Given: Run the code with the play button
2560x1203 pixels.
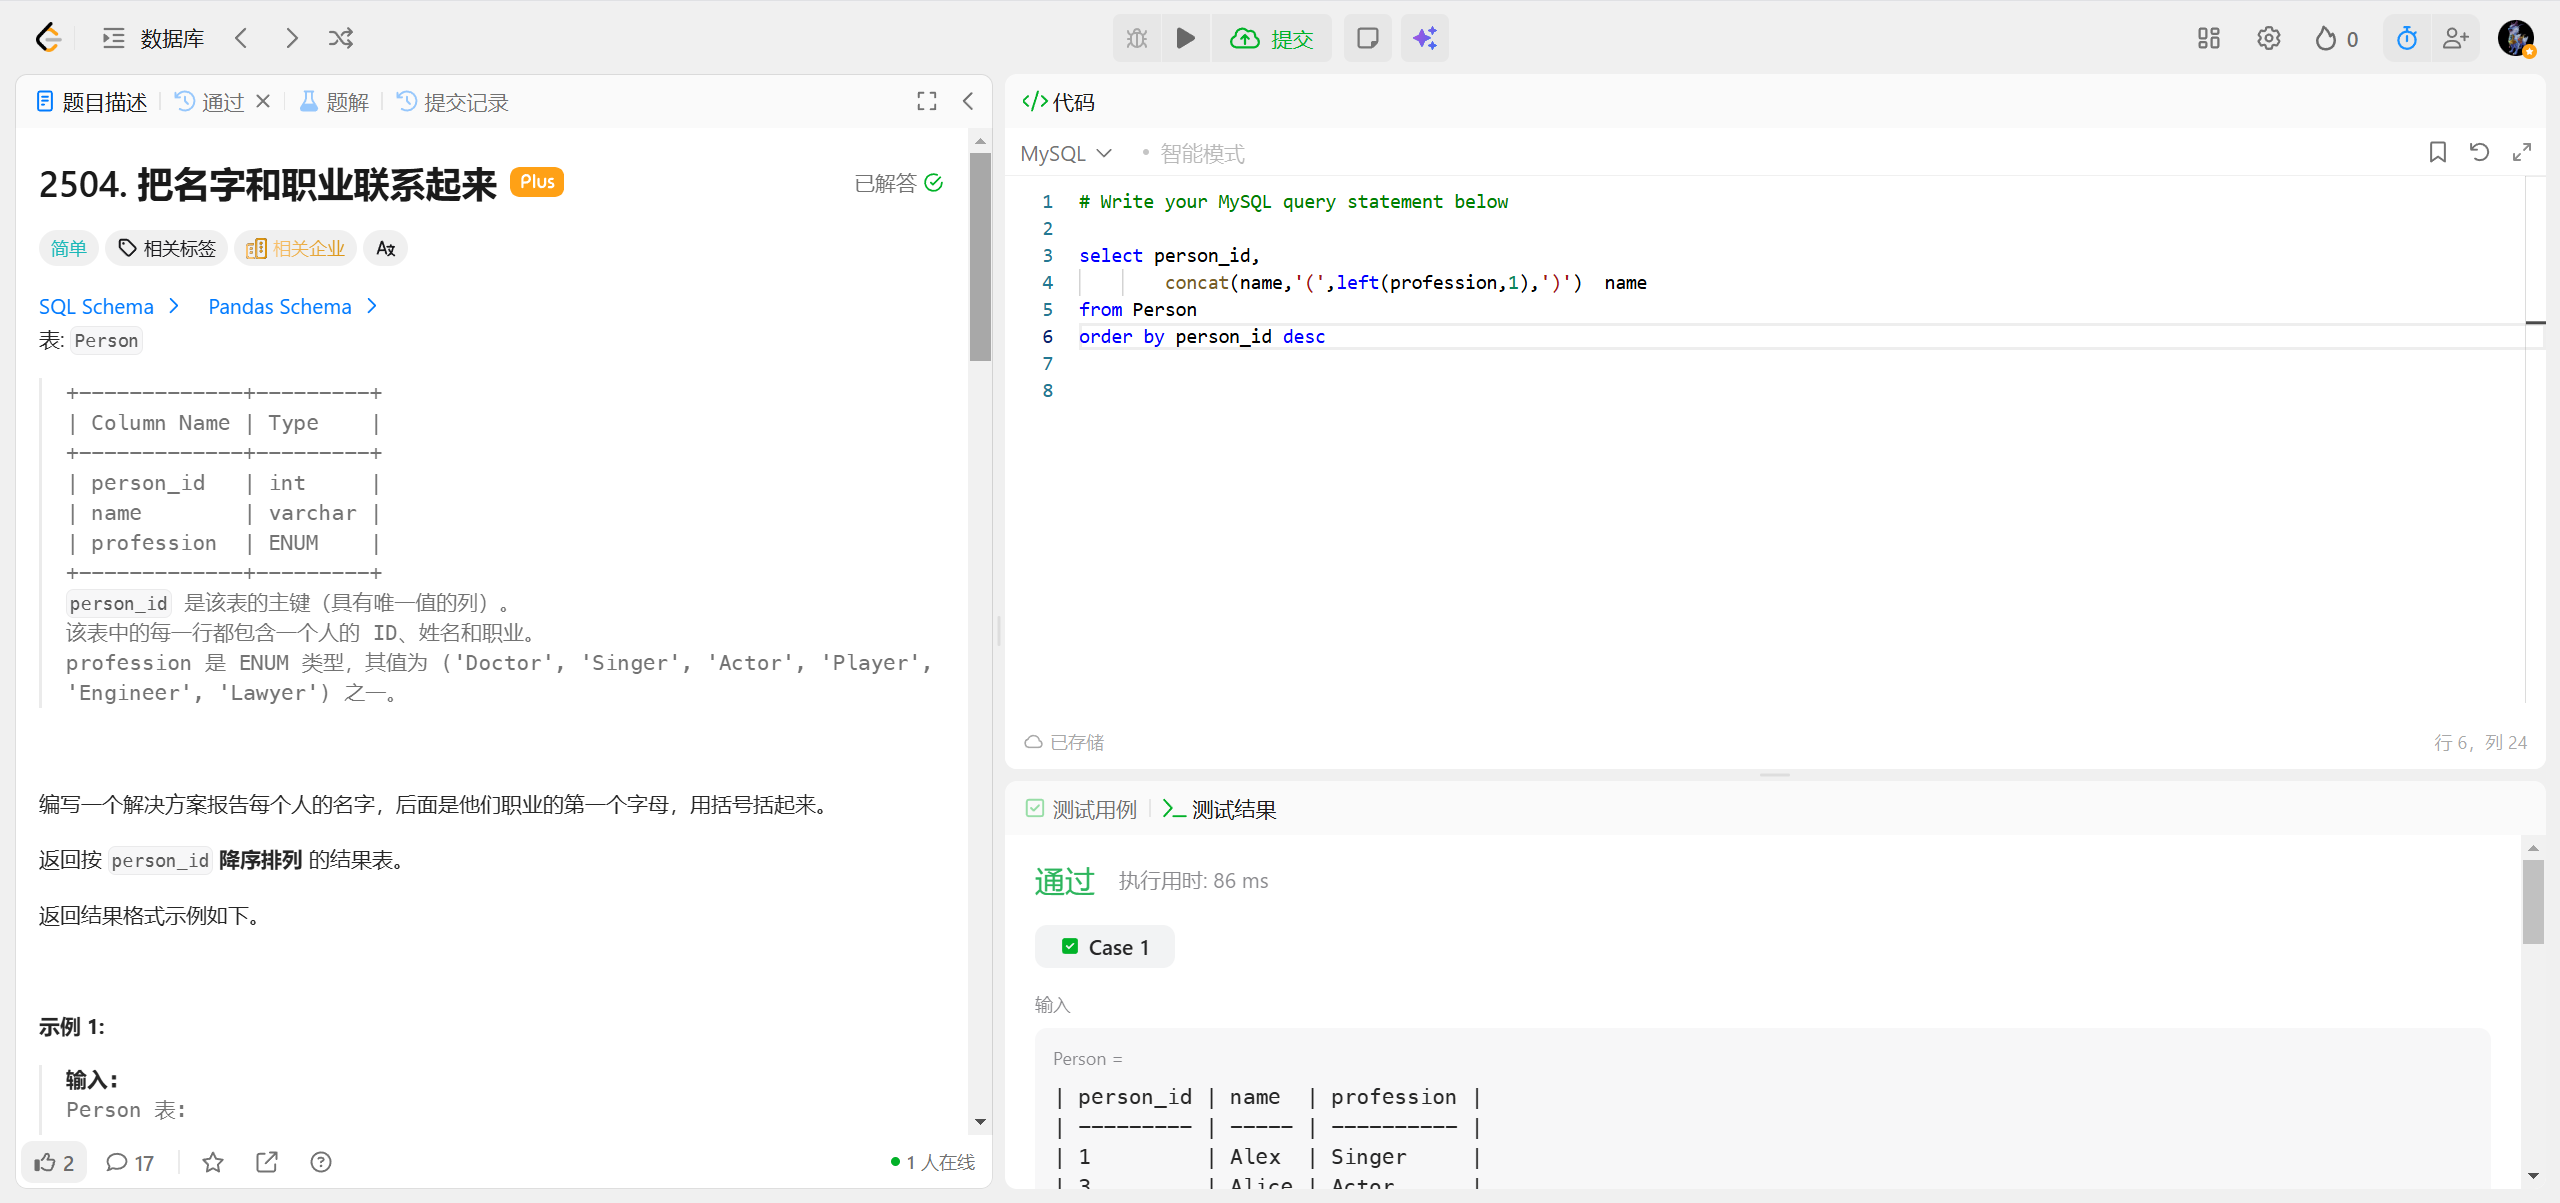Looking at the screenshot, I should click(x=1186, y=38).
